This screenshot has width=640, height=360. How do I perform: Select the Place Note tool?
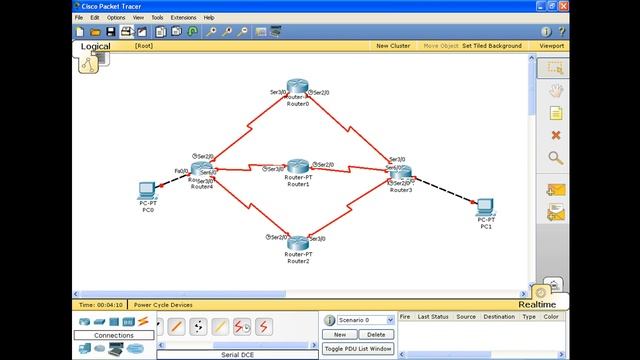tap(556, 113)
